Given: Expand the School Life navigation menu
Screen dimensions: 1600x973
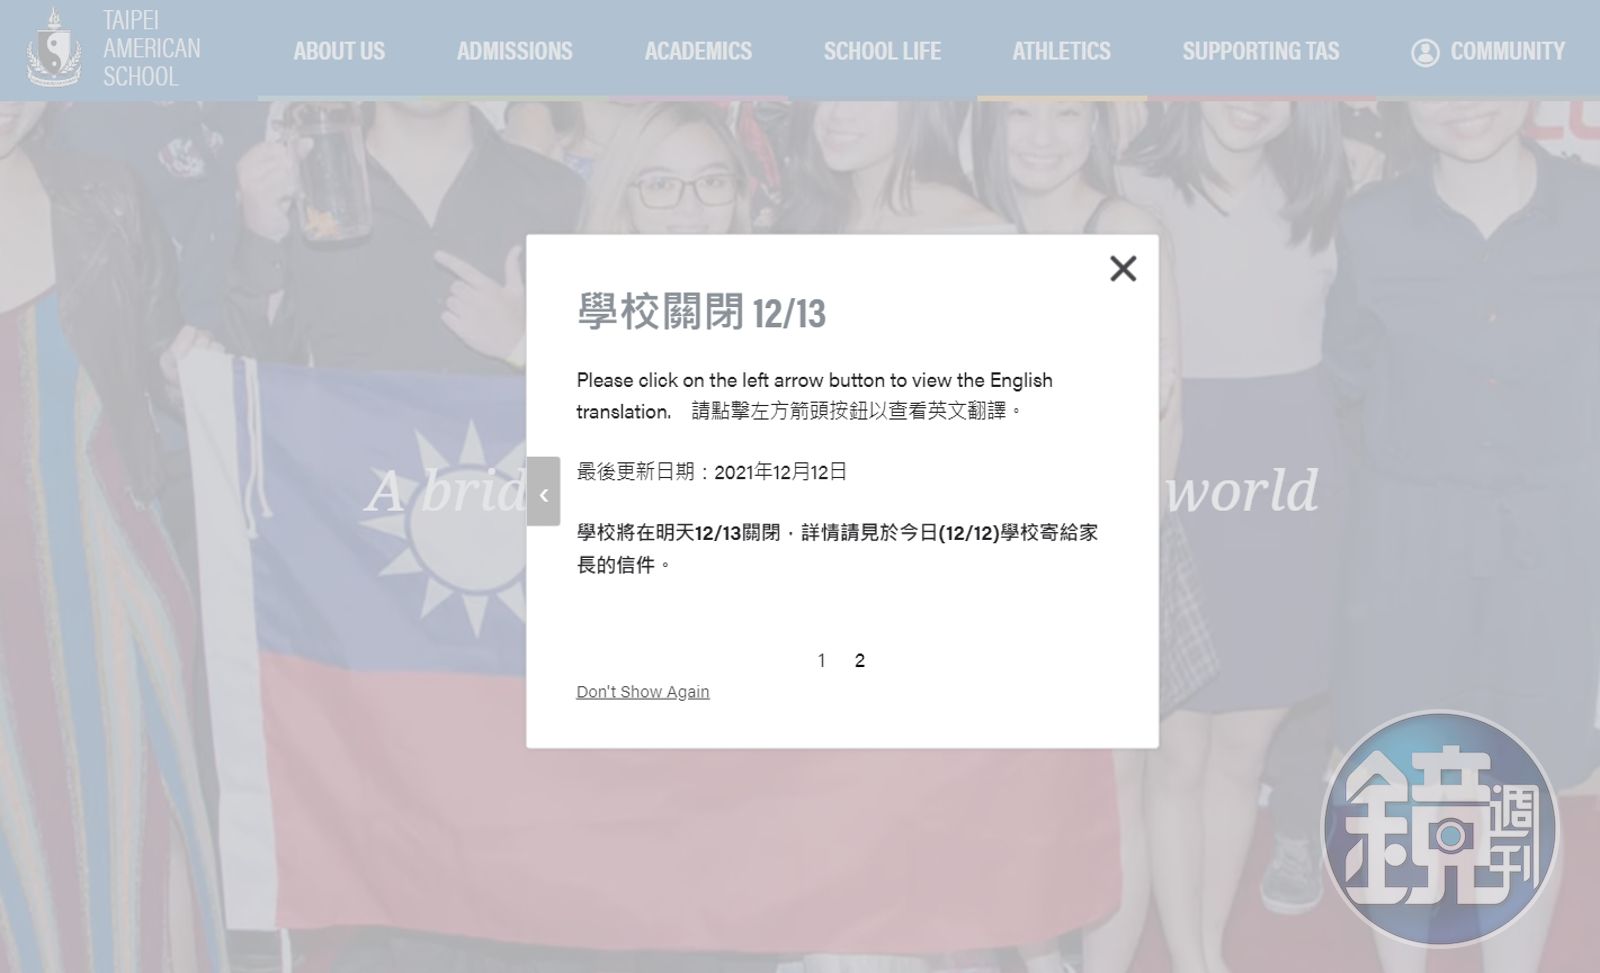Looking at the screenshot, I should point(882,51).
